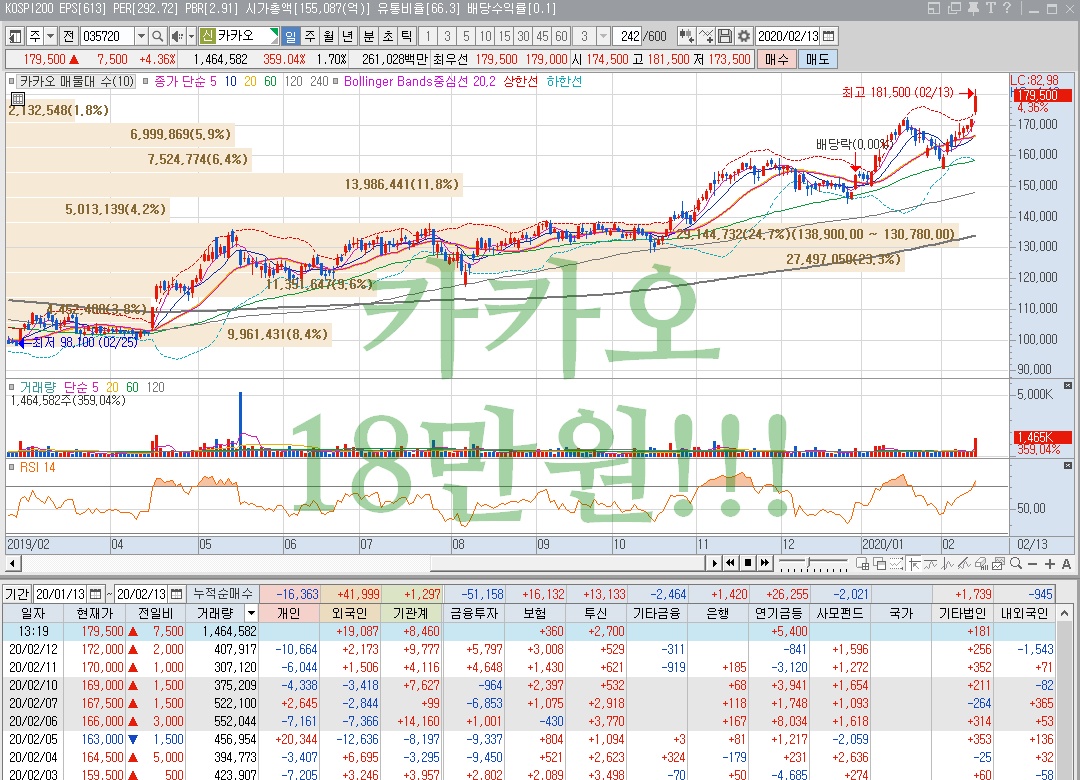Stop the chart replay
This screenshot has width=1080, height=780.
click(x=749, y=563)
